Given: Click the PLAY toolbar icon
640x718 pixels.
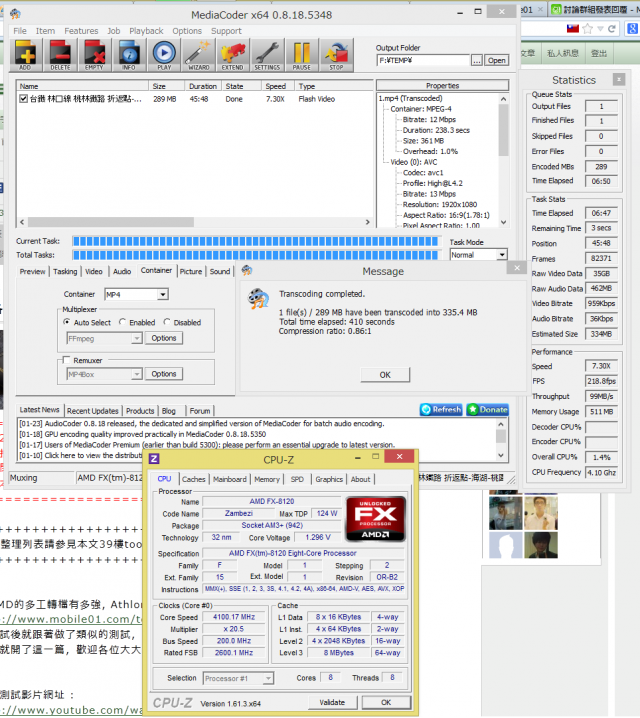Looking at the screenshot, I should tap(164, 55).
